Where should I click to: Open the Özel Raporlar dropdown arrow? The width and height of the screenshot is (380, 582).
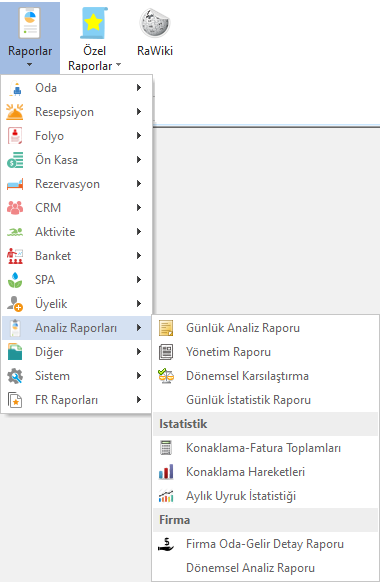pyautogui.click(x=118, y=65)
